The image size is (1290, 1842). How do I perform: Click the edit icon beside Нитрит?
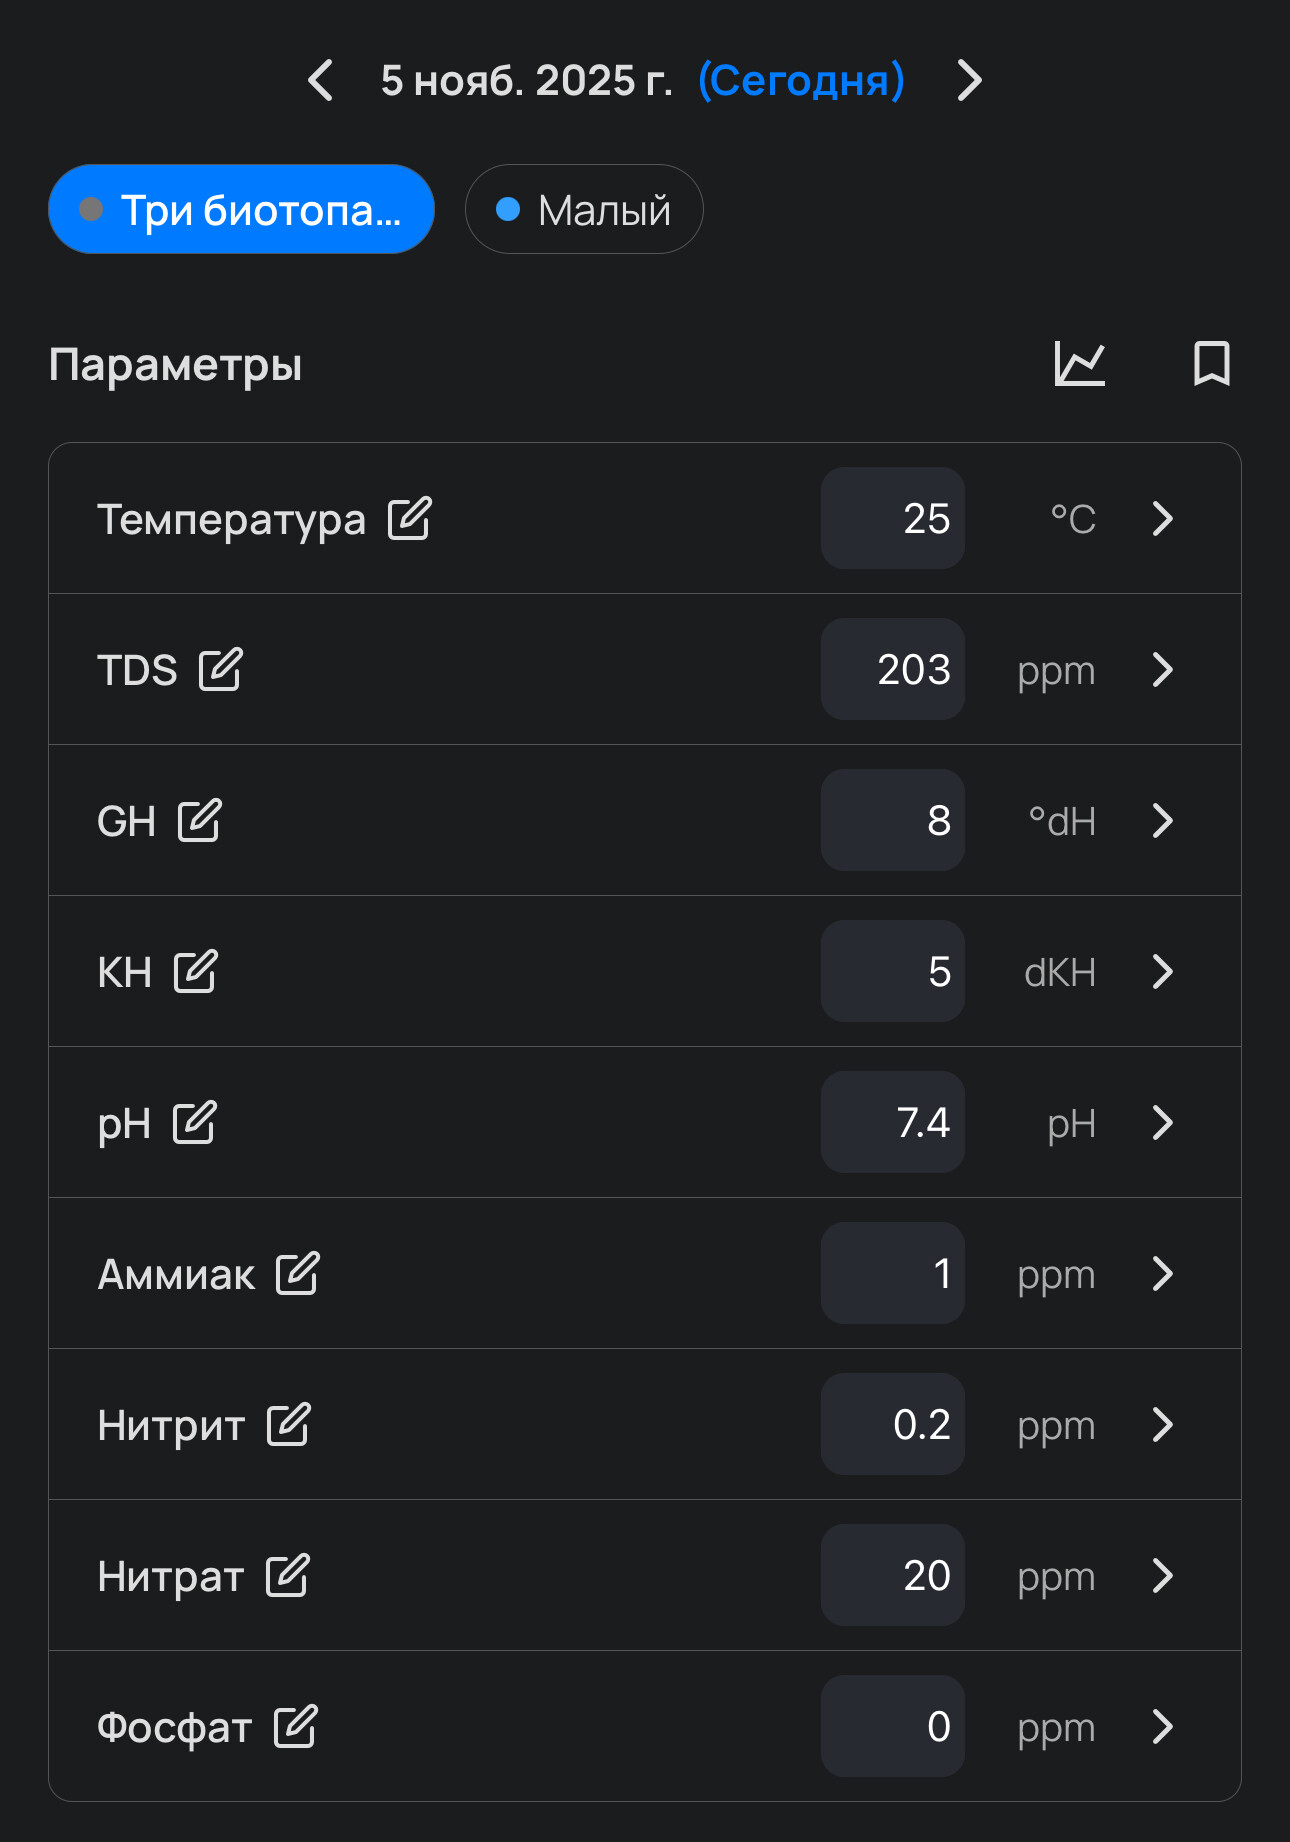pyautogui.click(x=288, y=1425)
